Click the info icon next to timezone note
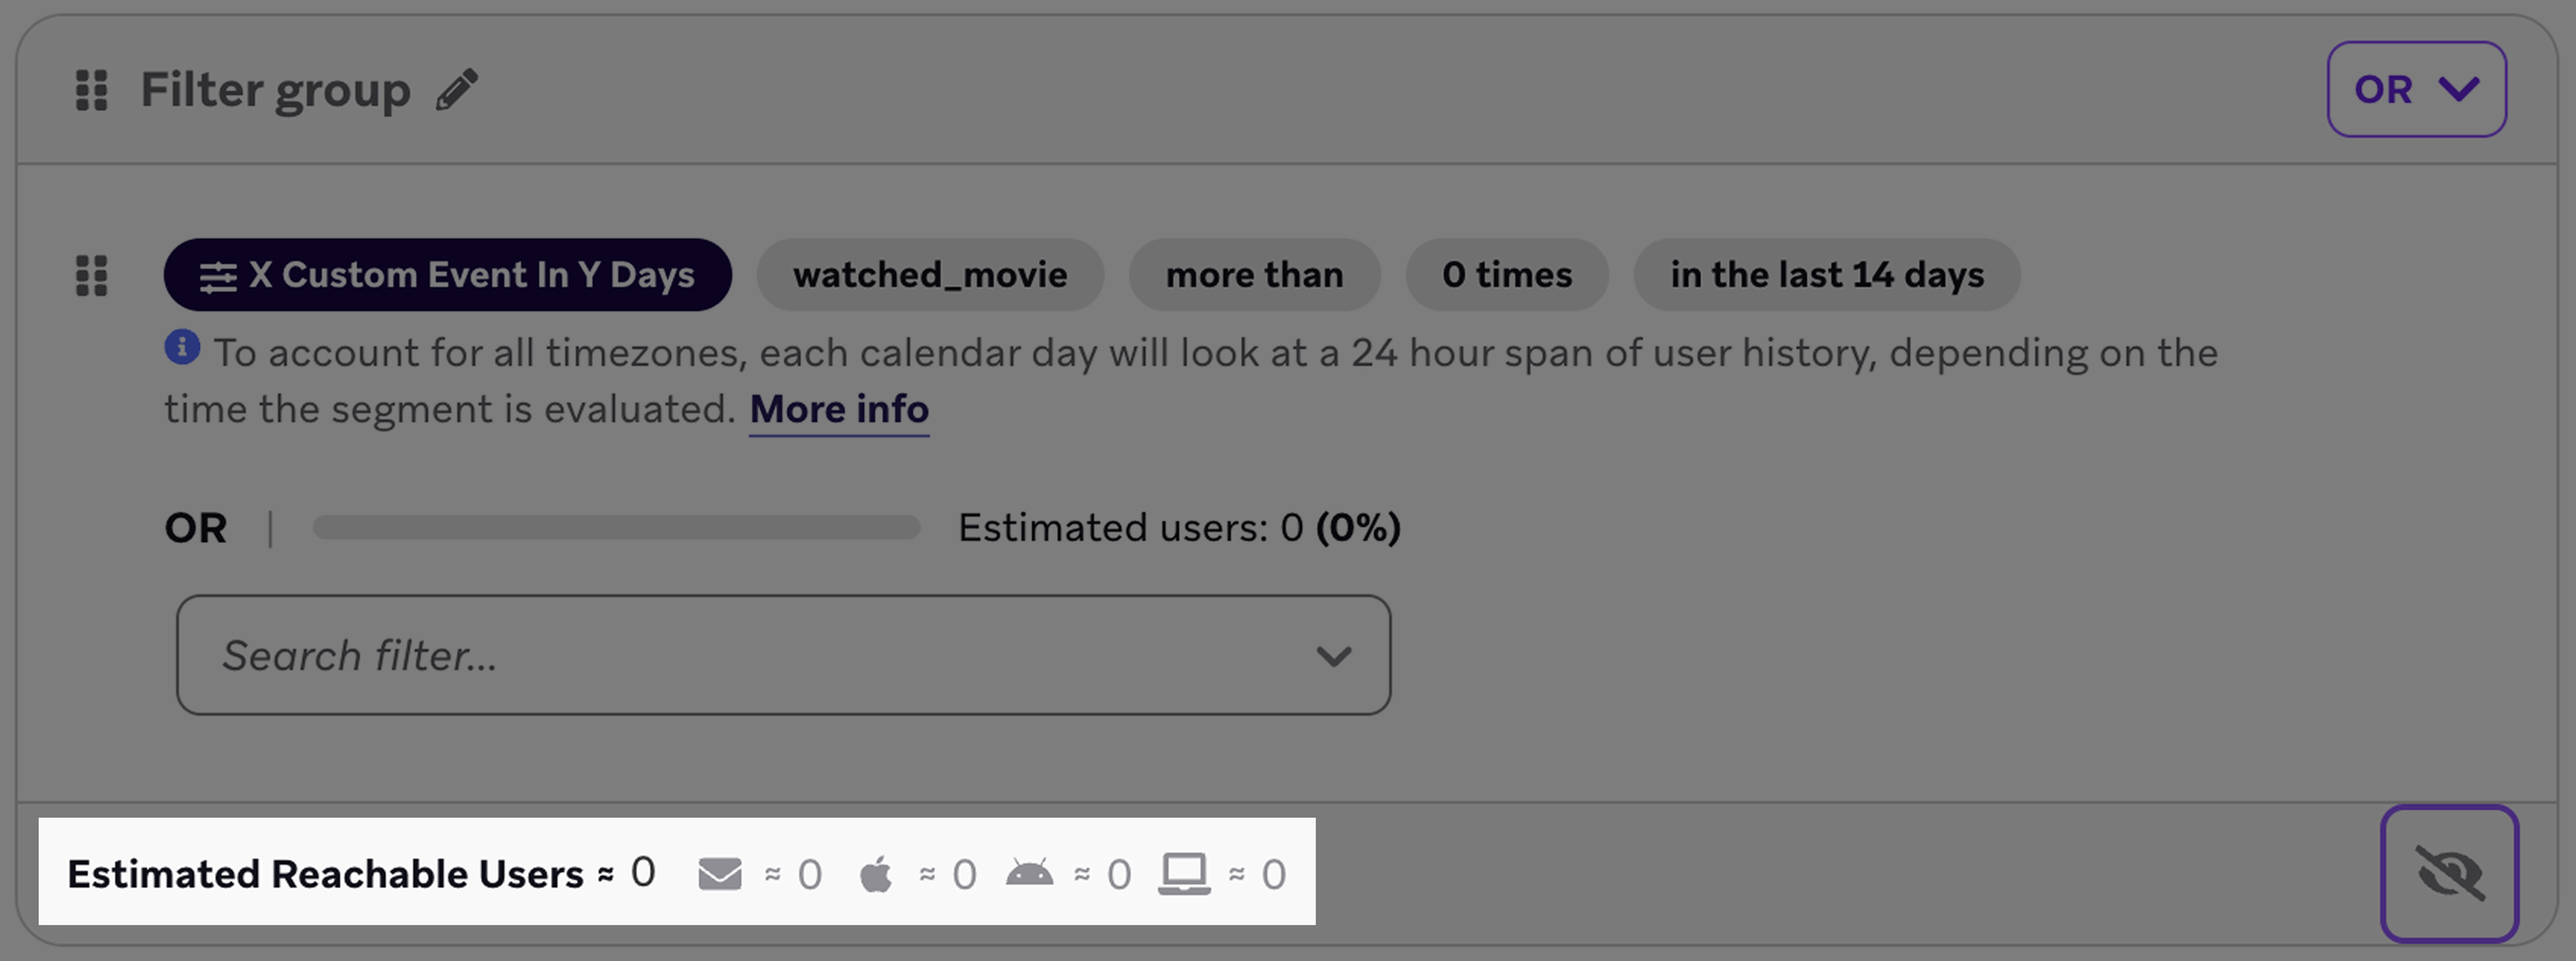The height and width of the screenshot is (961, 2576). [181, 348]
